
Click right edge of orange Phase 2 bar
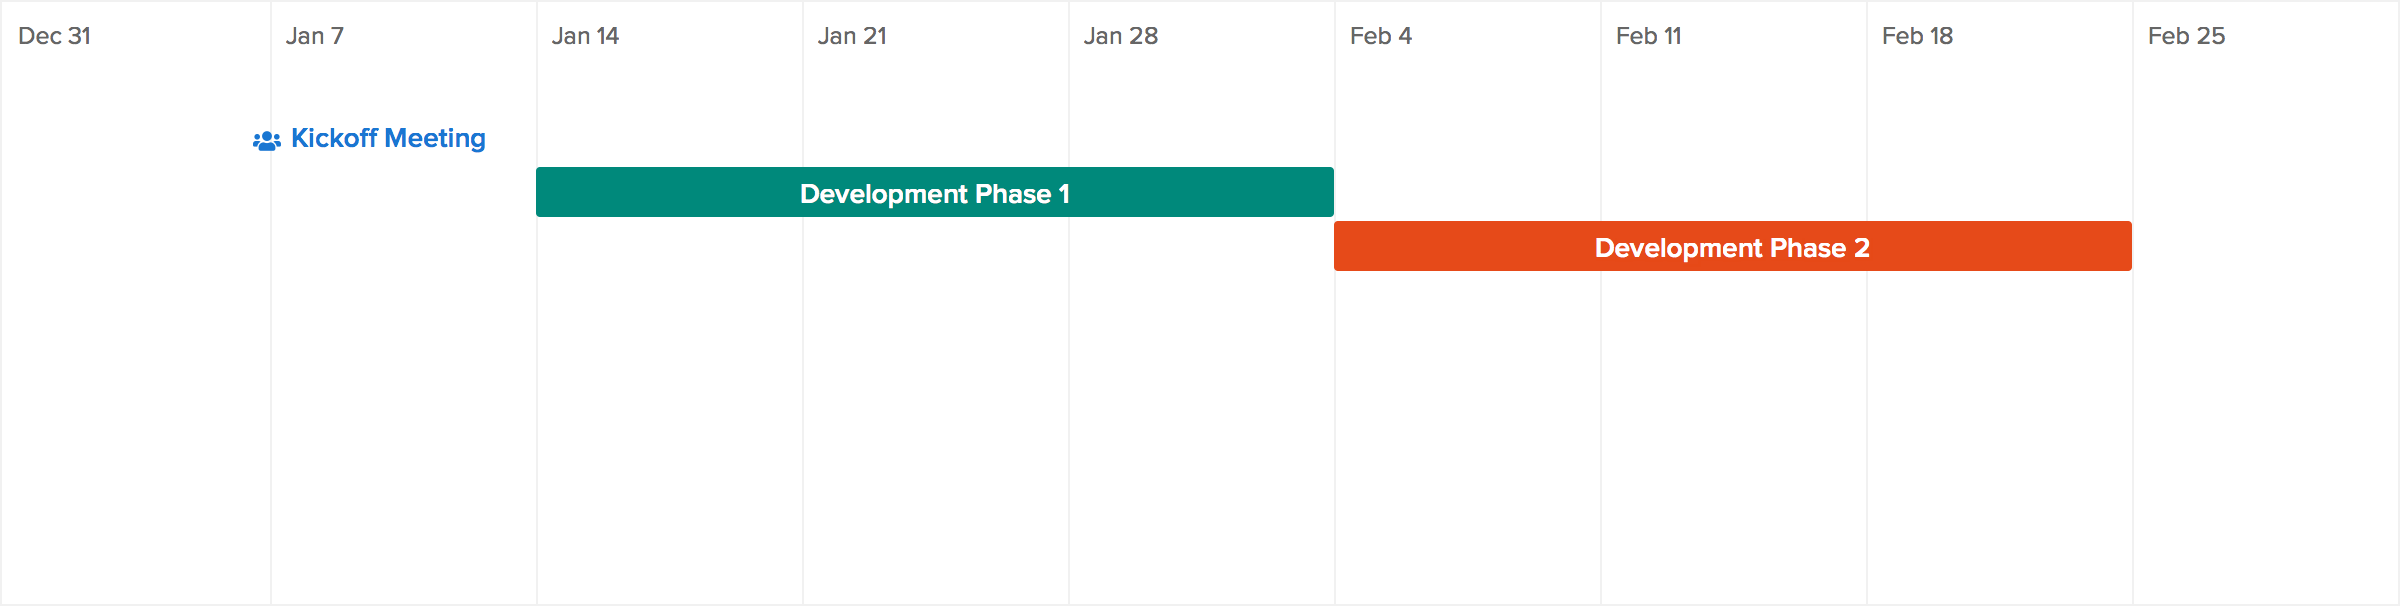click(2129, 246)
